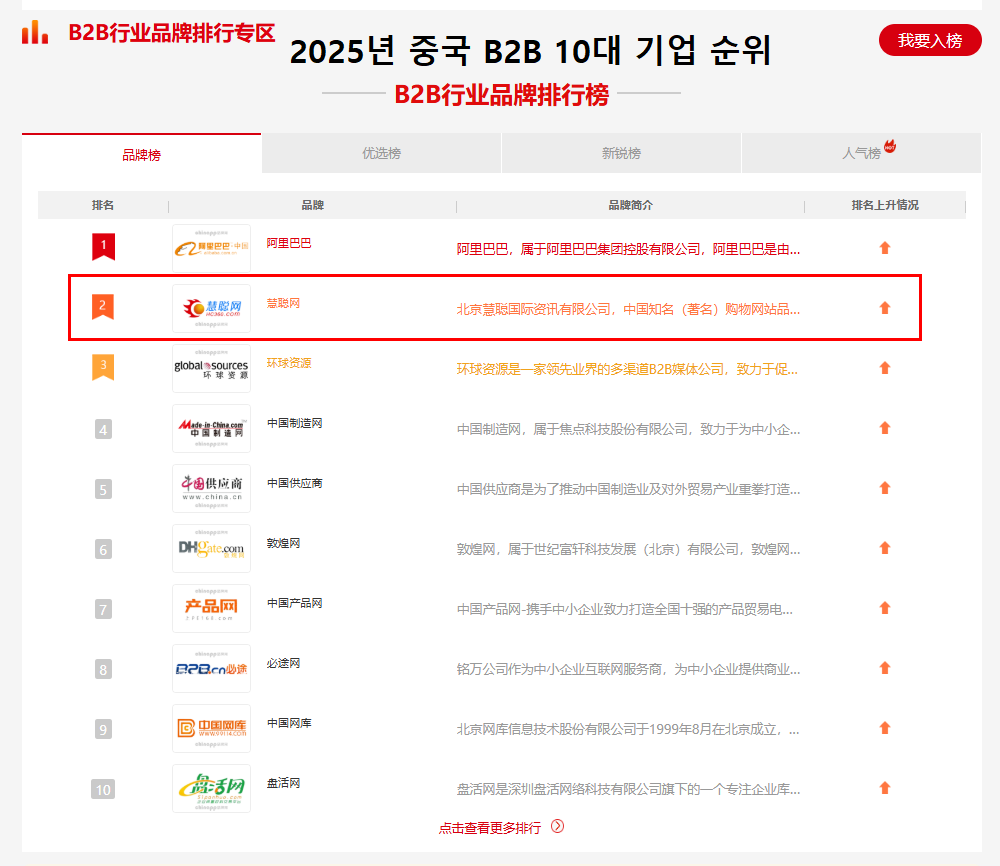Click the description starting 盘活网是深圳盘活网络
Image resolution: width=1000 pixels, height=866 pixels.
pos(628,789)
